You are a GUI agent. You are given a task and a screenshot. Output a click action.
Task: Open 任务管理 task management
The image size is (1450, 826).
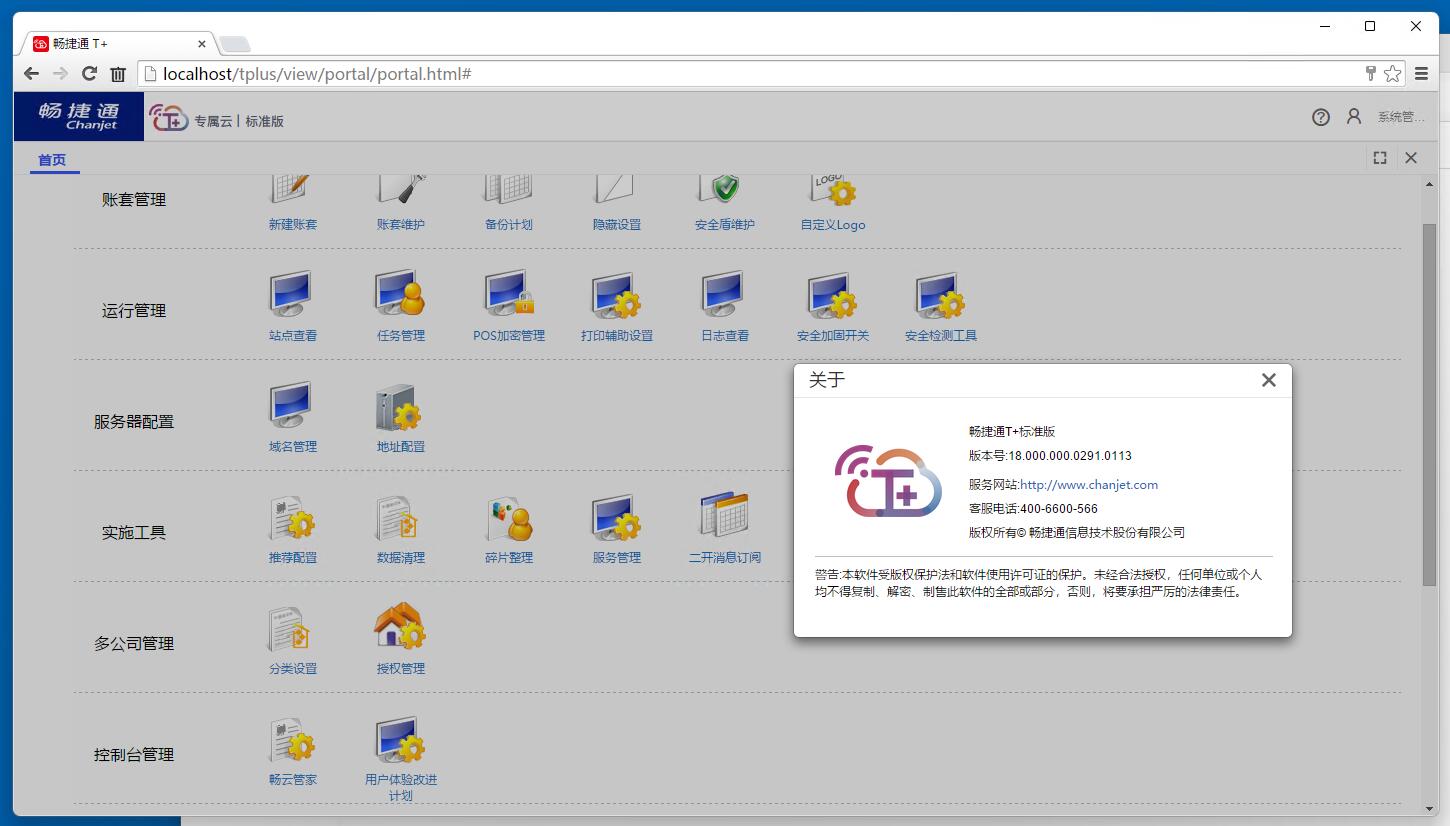point(400,296)
